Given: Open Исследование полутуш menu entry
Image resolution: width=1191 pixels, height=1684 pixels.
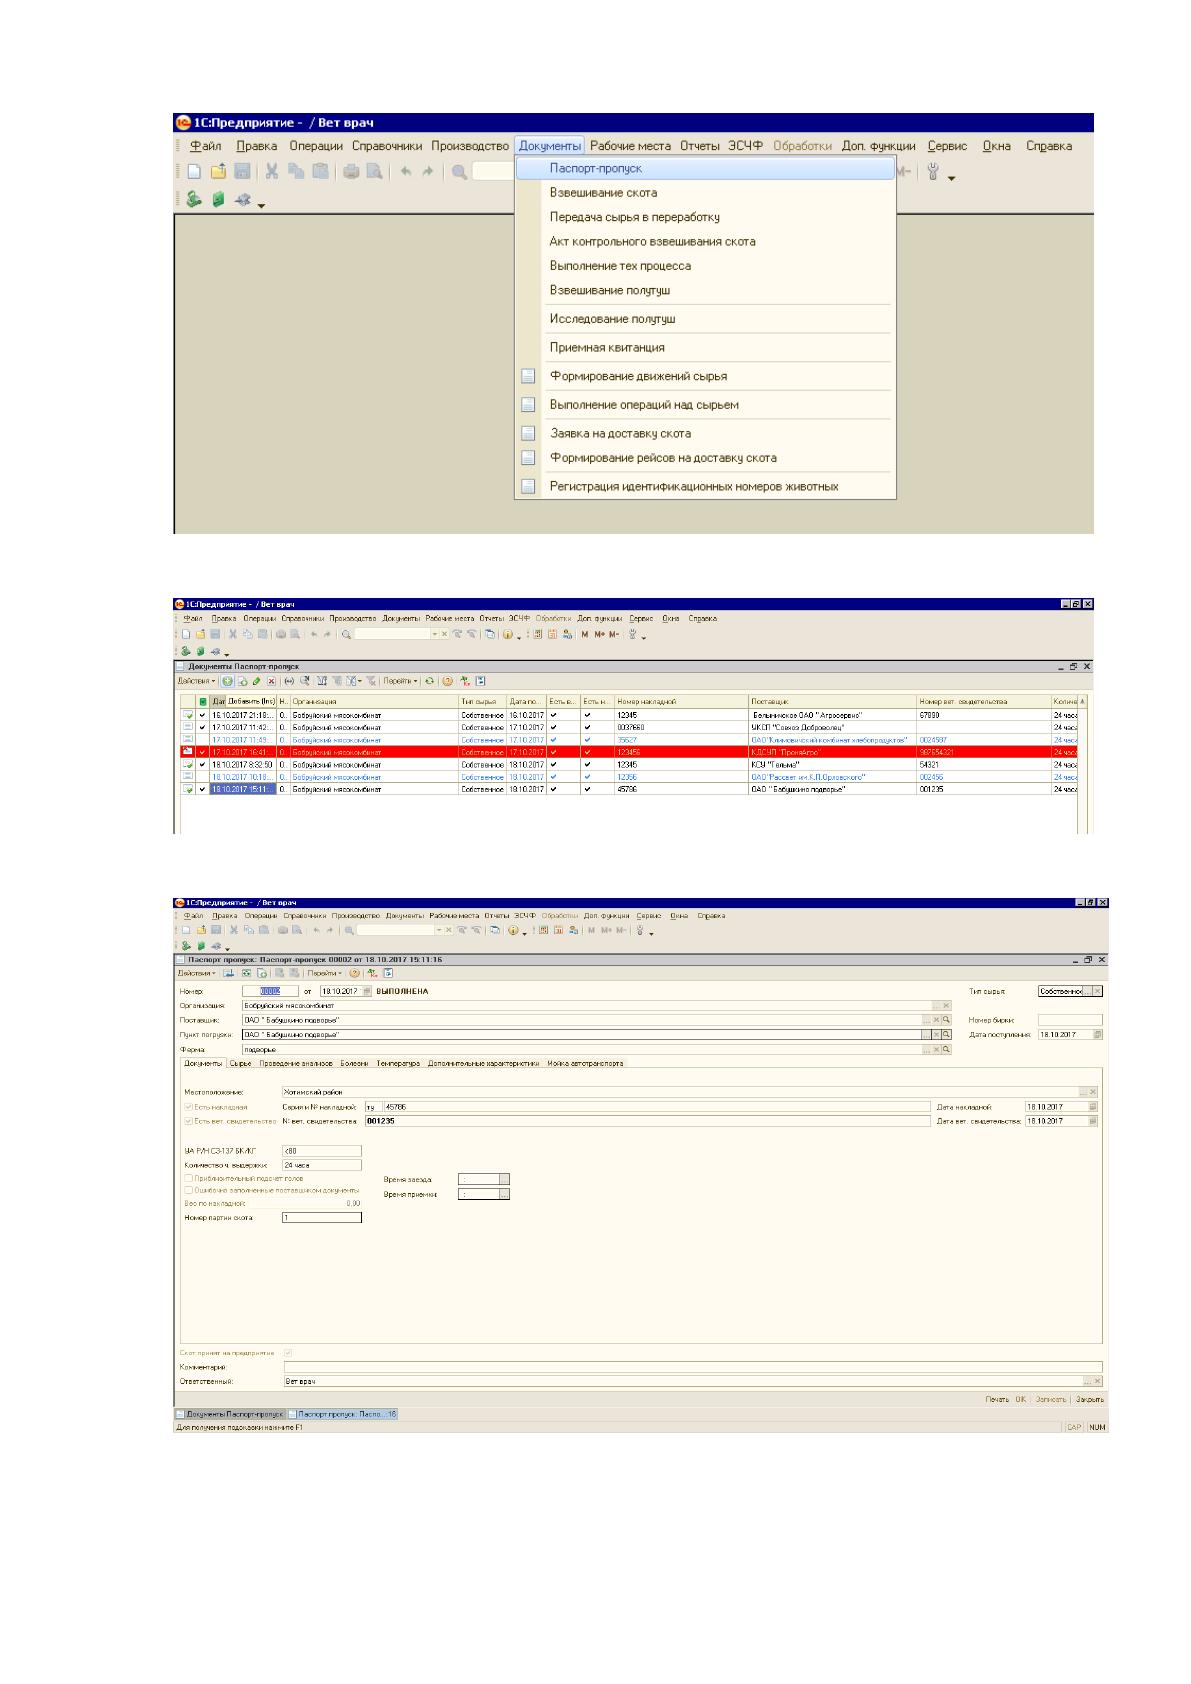Looking at the screenshot, I should click(612, 319).
